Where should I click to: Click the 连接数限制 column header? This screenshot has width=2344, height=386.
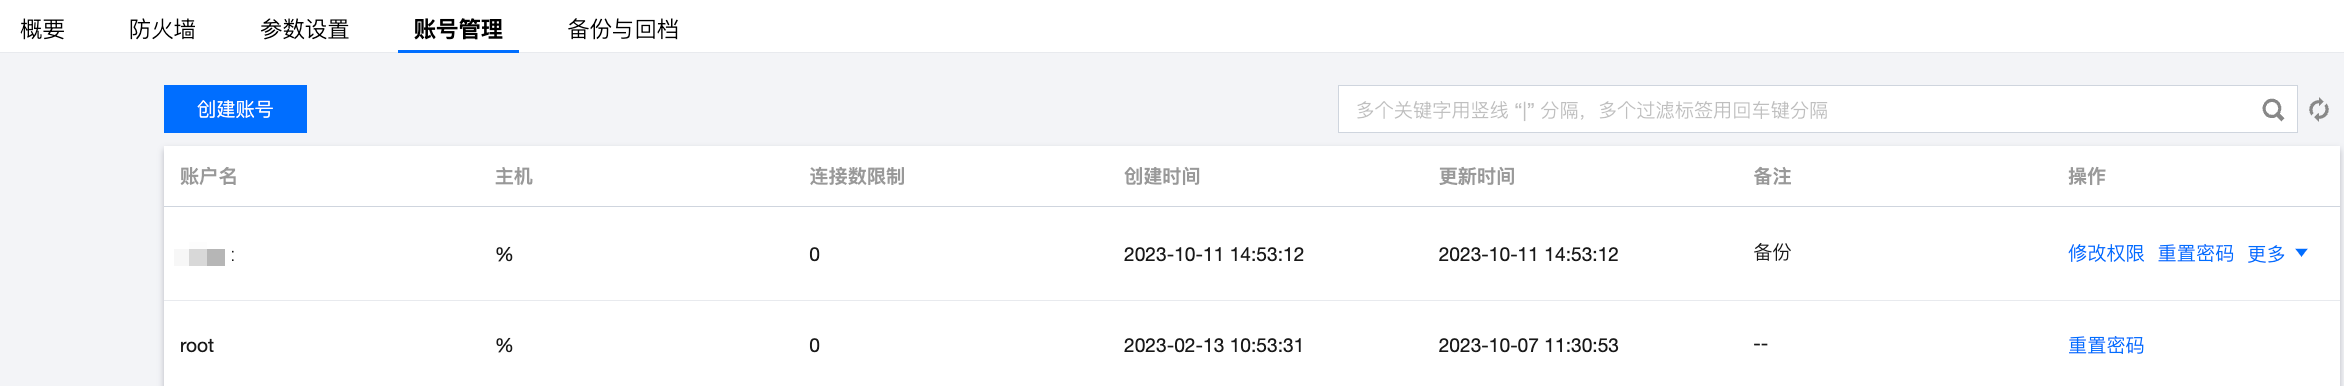click(857, 176)
